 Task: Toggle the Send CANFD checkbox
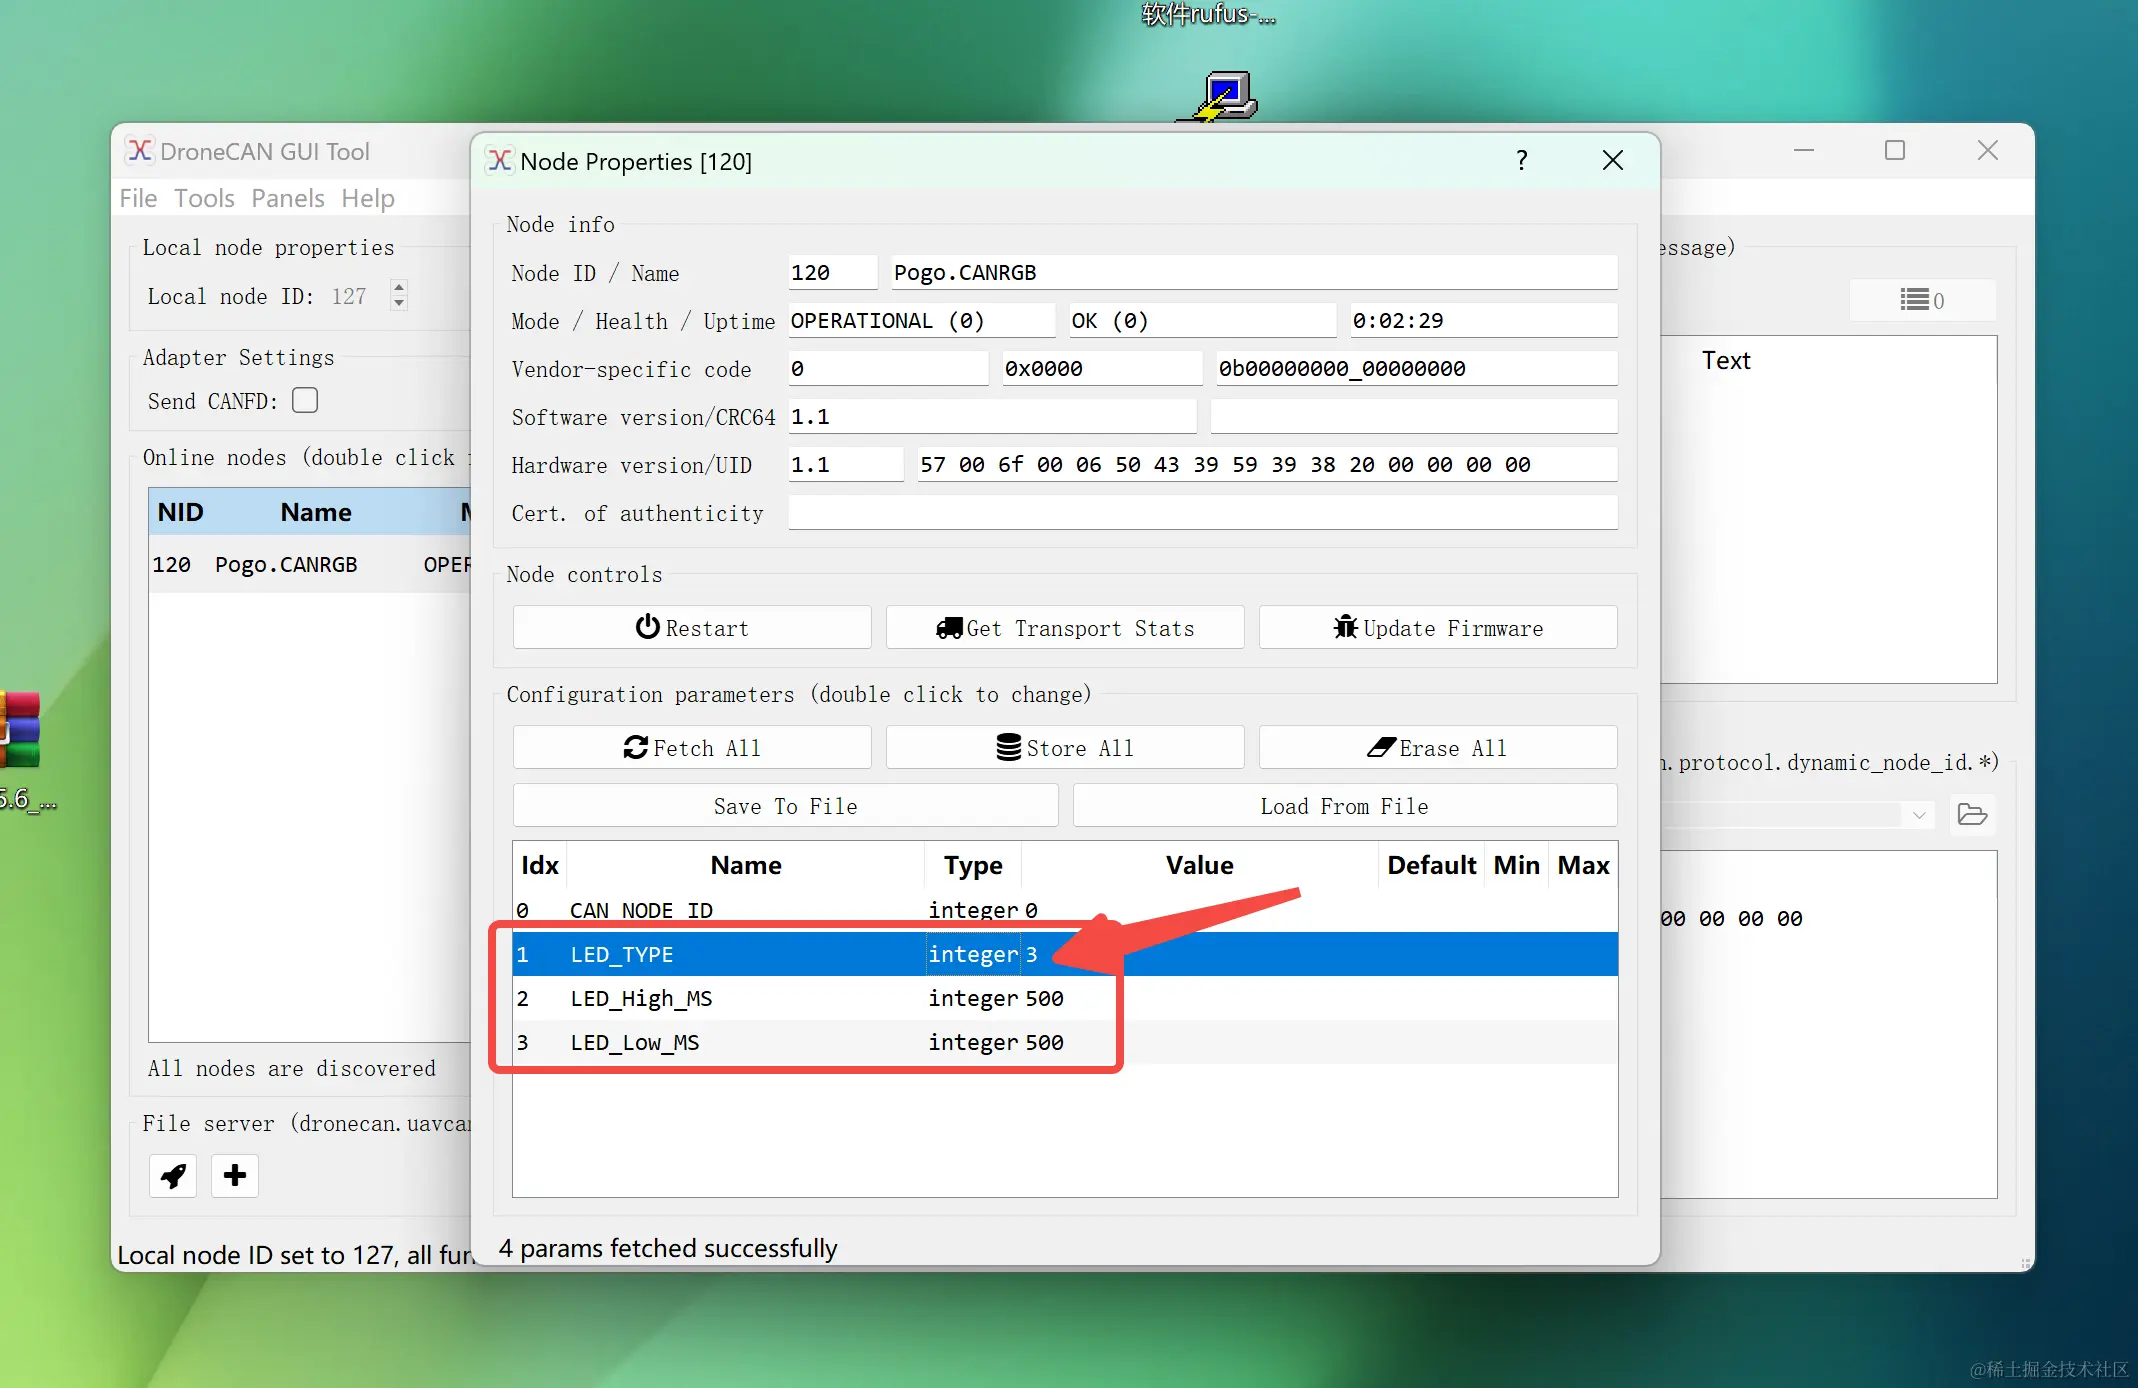point(305,401)
